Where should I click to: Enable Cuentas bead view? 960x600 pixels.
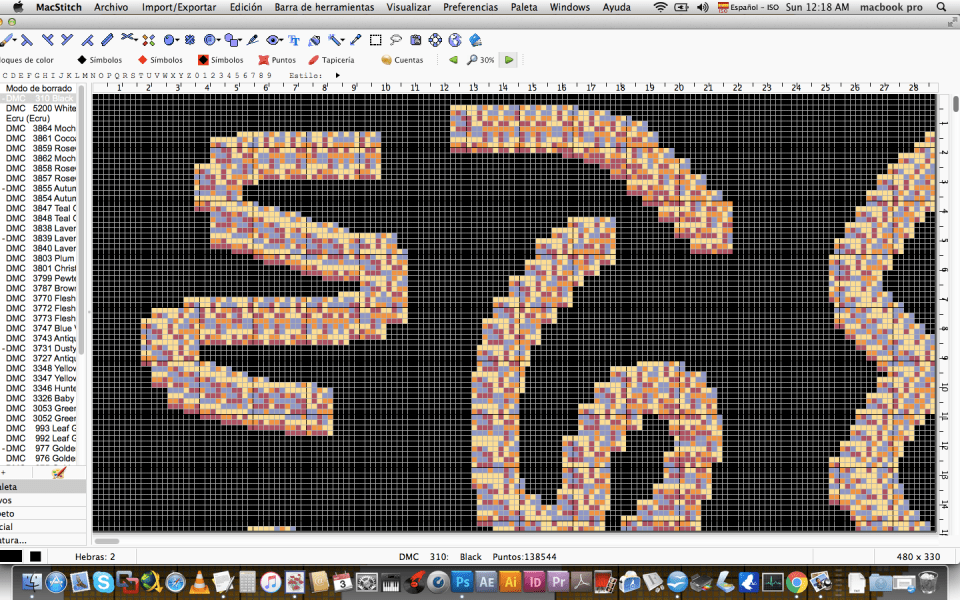402,60
